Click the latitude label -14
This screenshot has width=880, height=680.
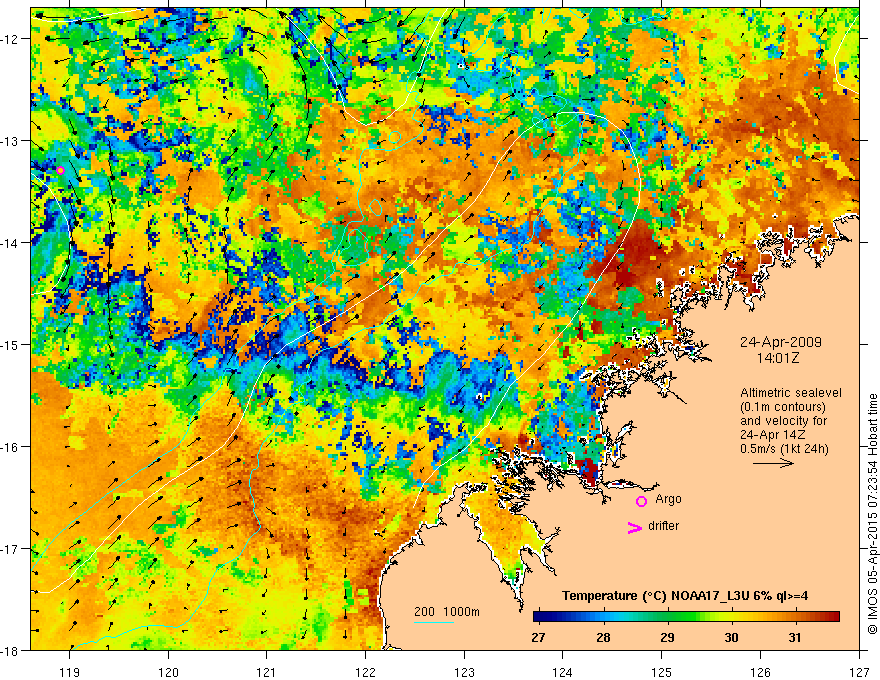pyautogui.click(x=11, y=243)
